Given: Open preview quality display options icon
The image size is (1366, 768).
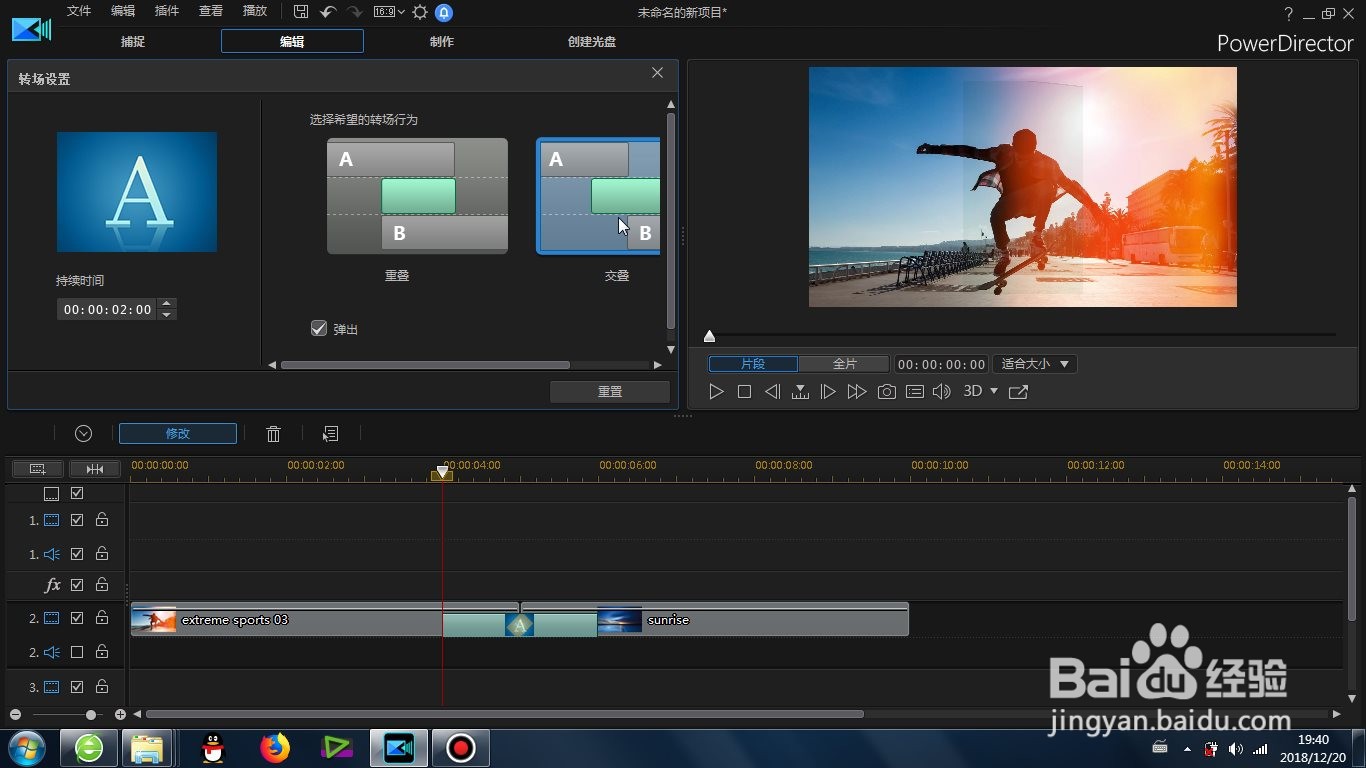Looking at the screenshot, I should (x=915, y=392).
